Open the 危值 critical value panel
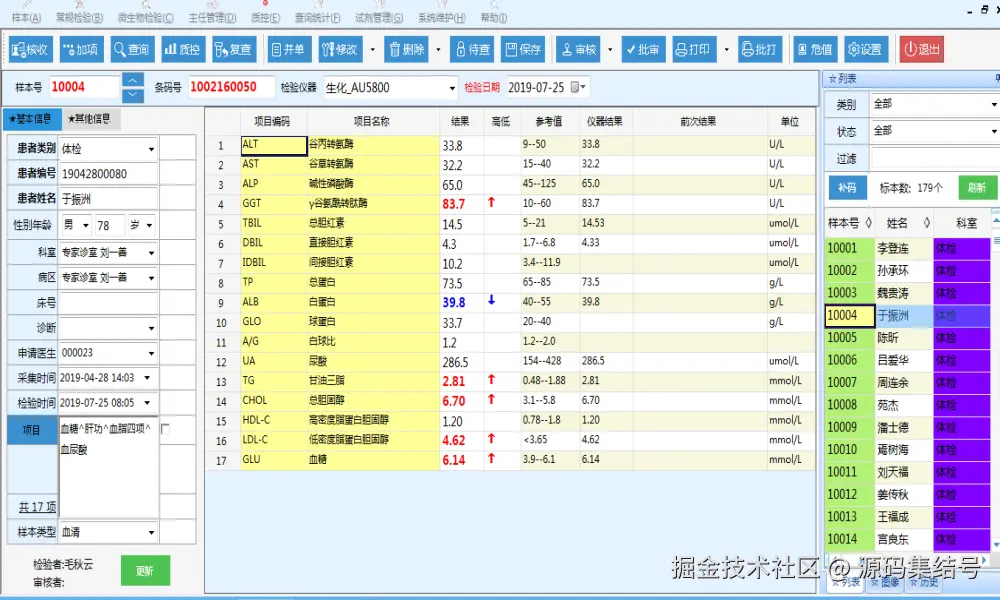The width and height of the screenshot is (1000, 600). [815, 48]
